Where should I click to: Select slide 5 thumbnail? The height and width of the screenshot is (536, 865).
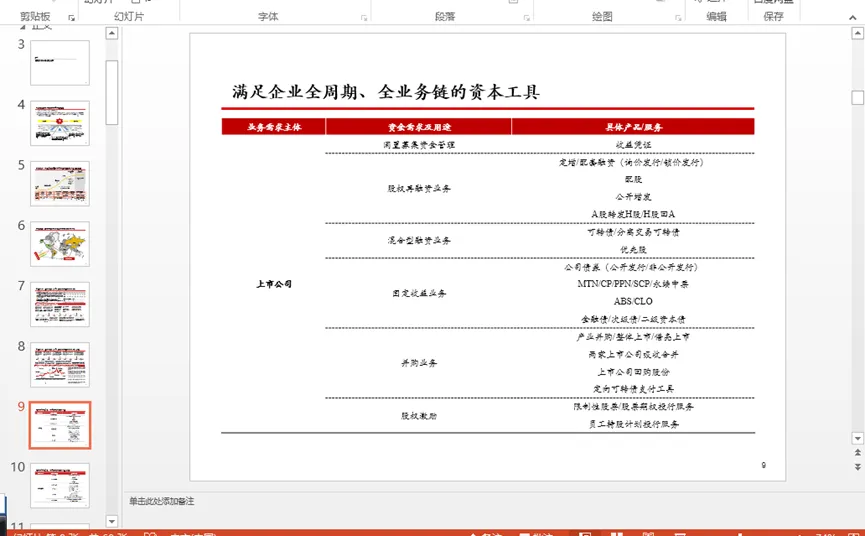pos(60,184)
